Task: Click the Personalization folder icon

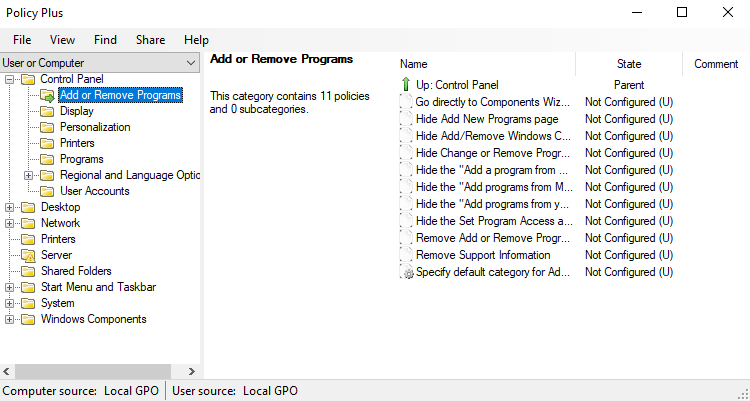Action: click(47, 127)
